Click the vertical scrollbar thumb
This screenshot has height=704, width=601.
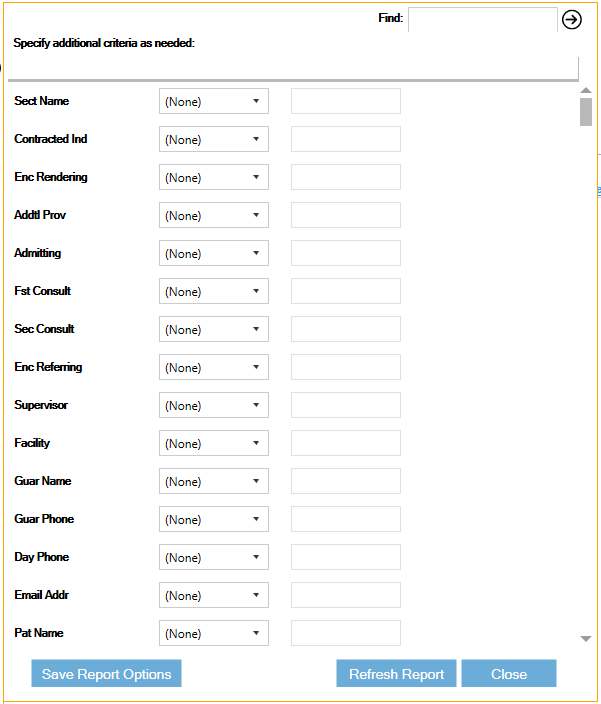pos(586,112)
